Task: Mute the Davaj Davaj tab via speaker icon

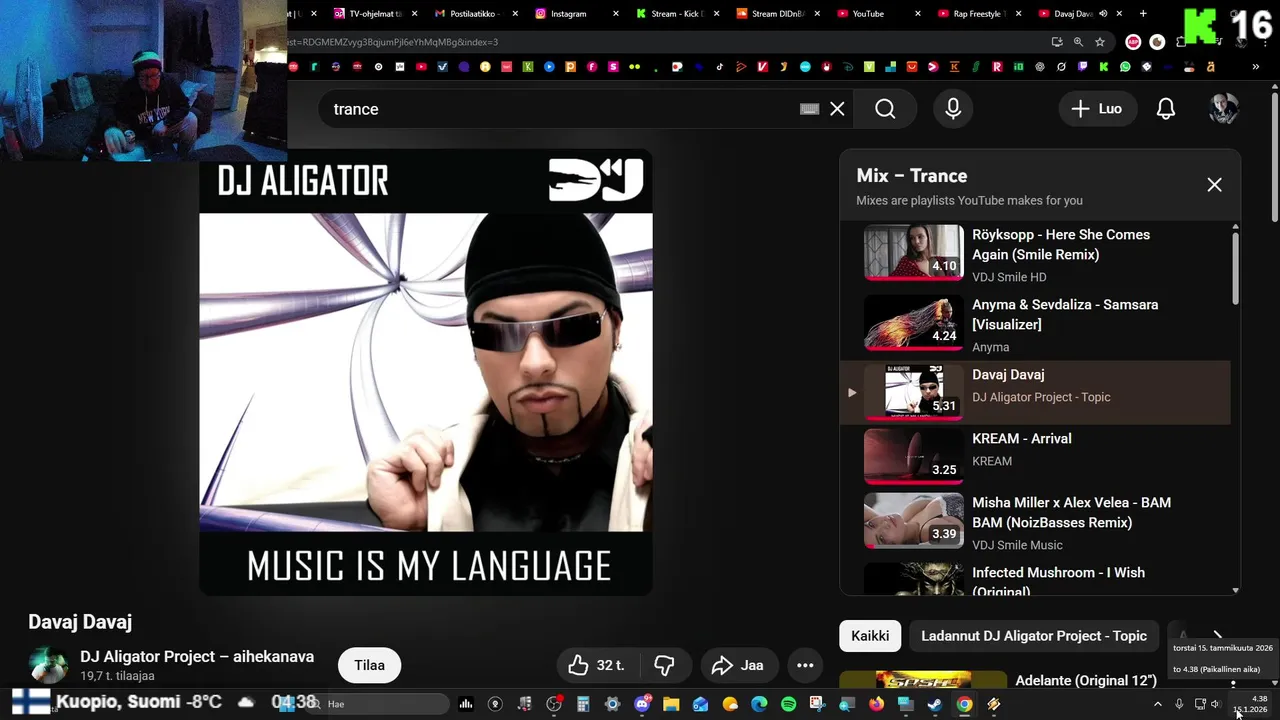Action: pyautogui.click(x=1103, y=14)
